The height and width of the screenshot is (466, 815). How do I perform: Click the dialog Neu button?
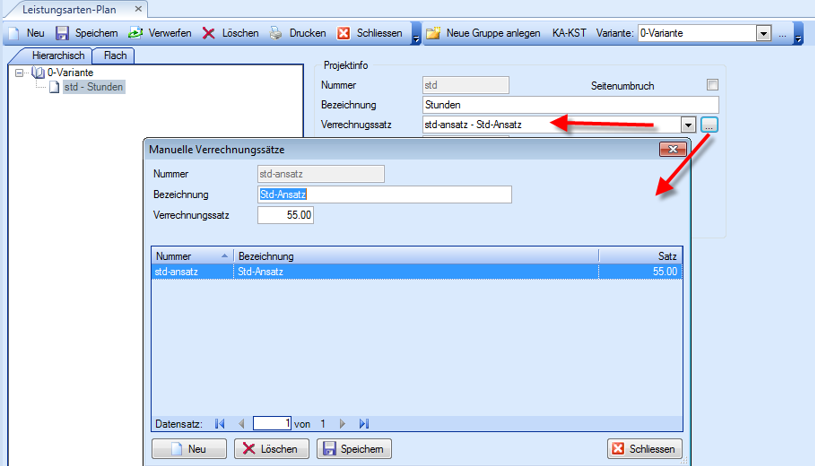189,449
